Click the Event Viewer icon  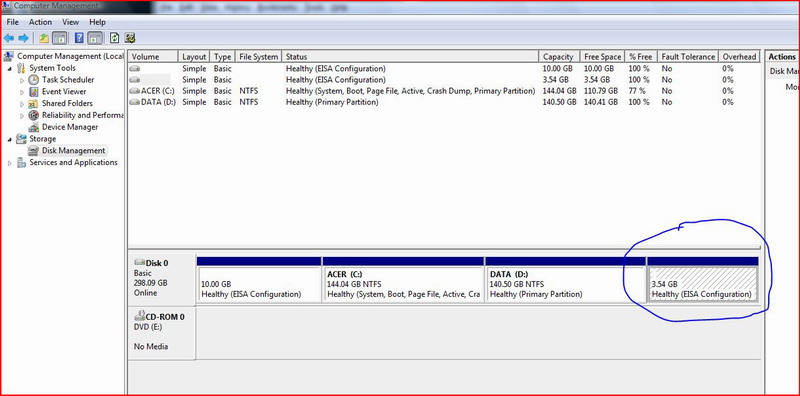pos(34,91)
